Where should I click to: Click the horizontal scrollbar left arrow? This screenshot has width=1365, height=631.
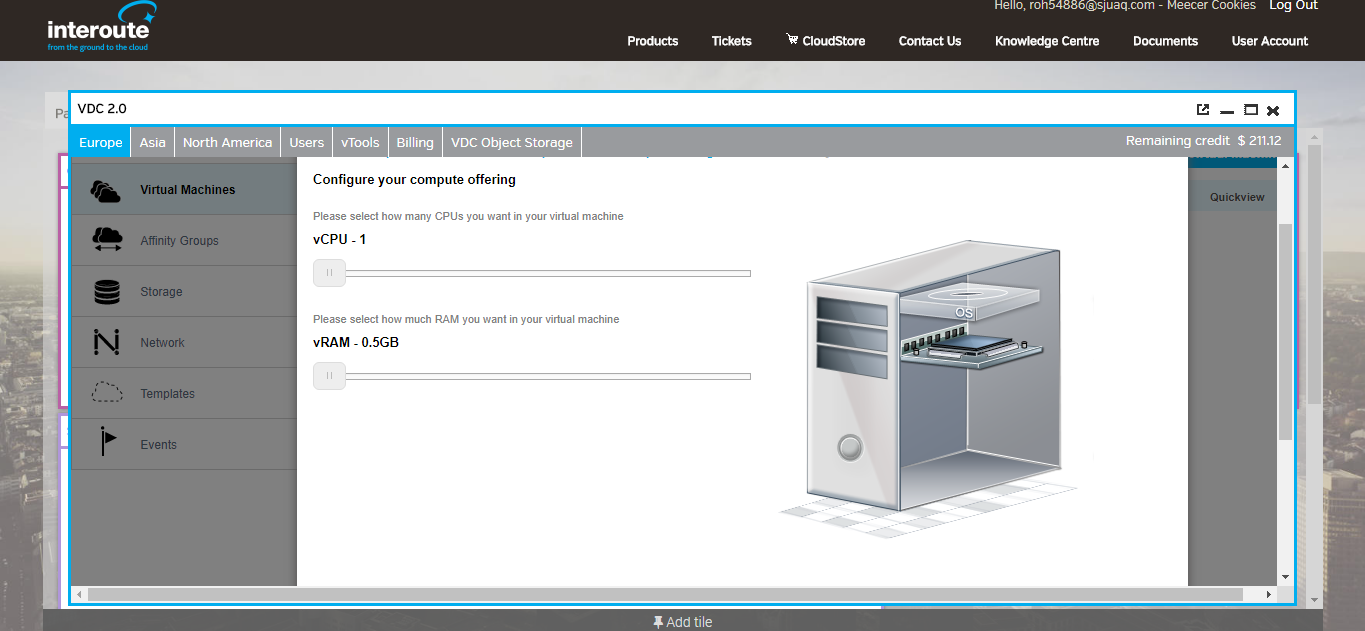tap(78, 594)
